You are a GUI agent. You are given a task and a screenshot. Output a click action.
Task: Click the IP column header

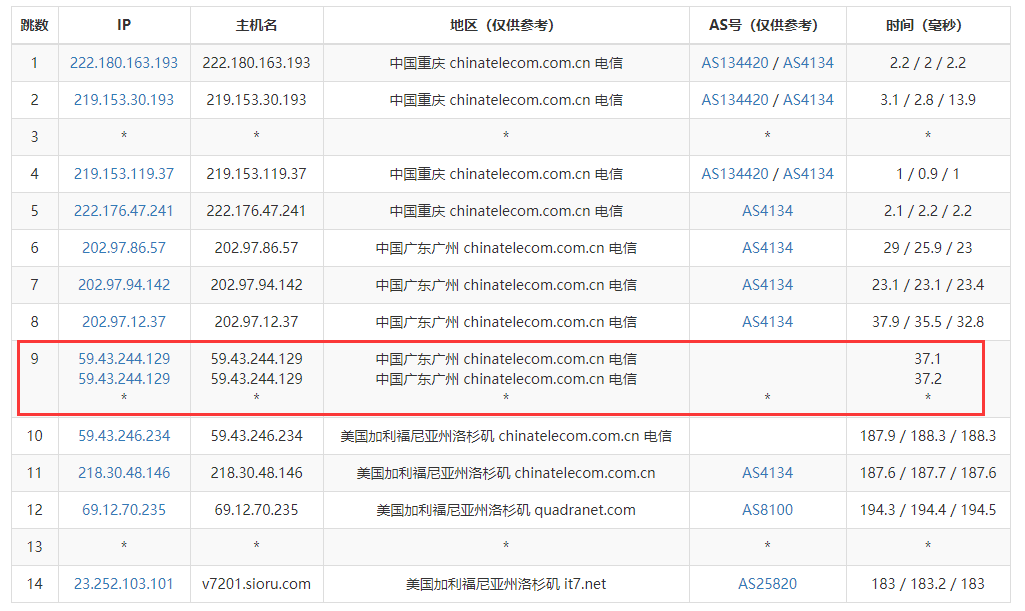(x=124, y=26)
